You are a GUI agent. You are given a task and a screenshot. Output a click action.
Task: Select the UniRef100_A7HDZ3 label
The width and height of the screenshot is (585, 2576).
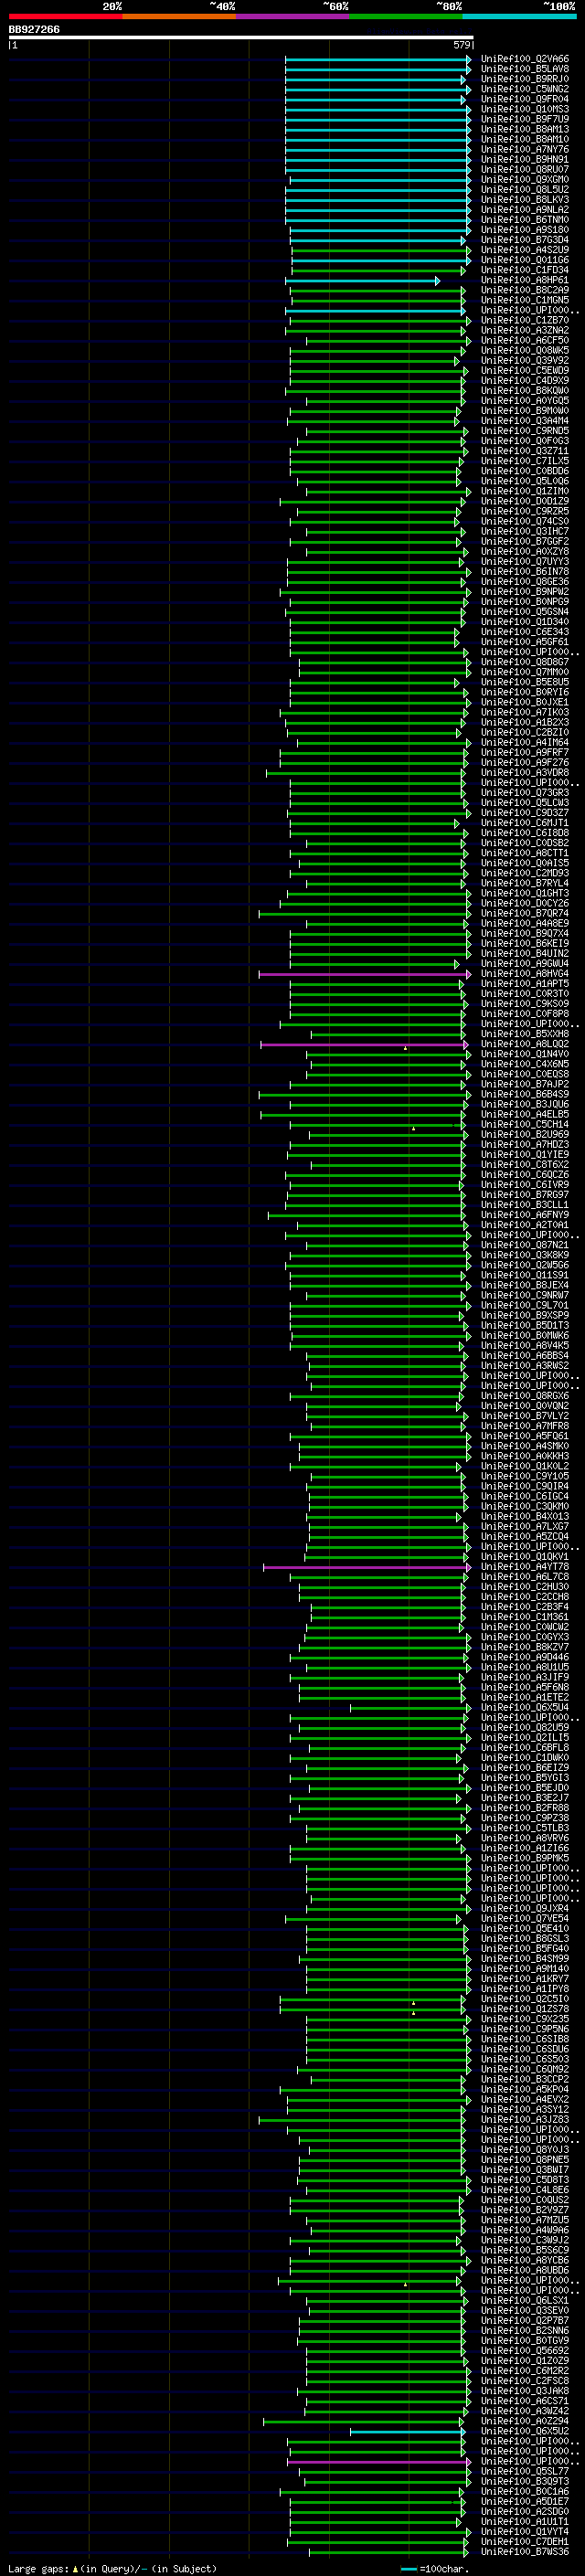click(524, 1145)
